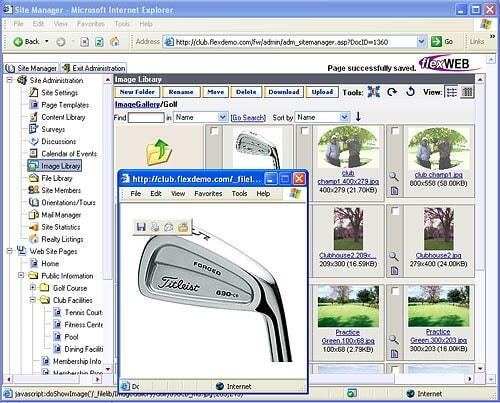Click the rotate counterclockwise tool icon
This screenshot has height=403, width=500.
410,91
